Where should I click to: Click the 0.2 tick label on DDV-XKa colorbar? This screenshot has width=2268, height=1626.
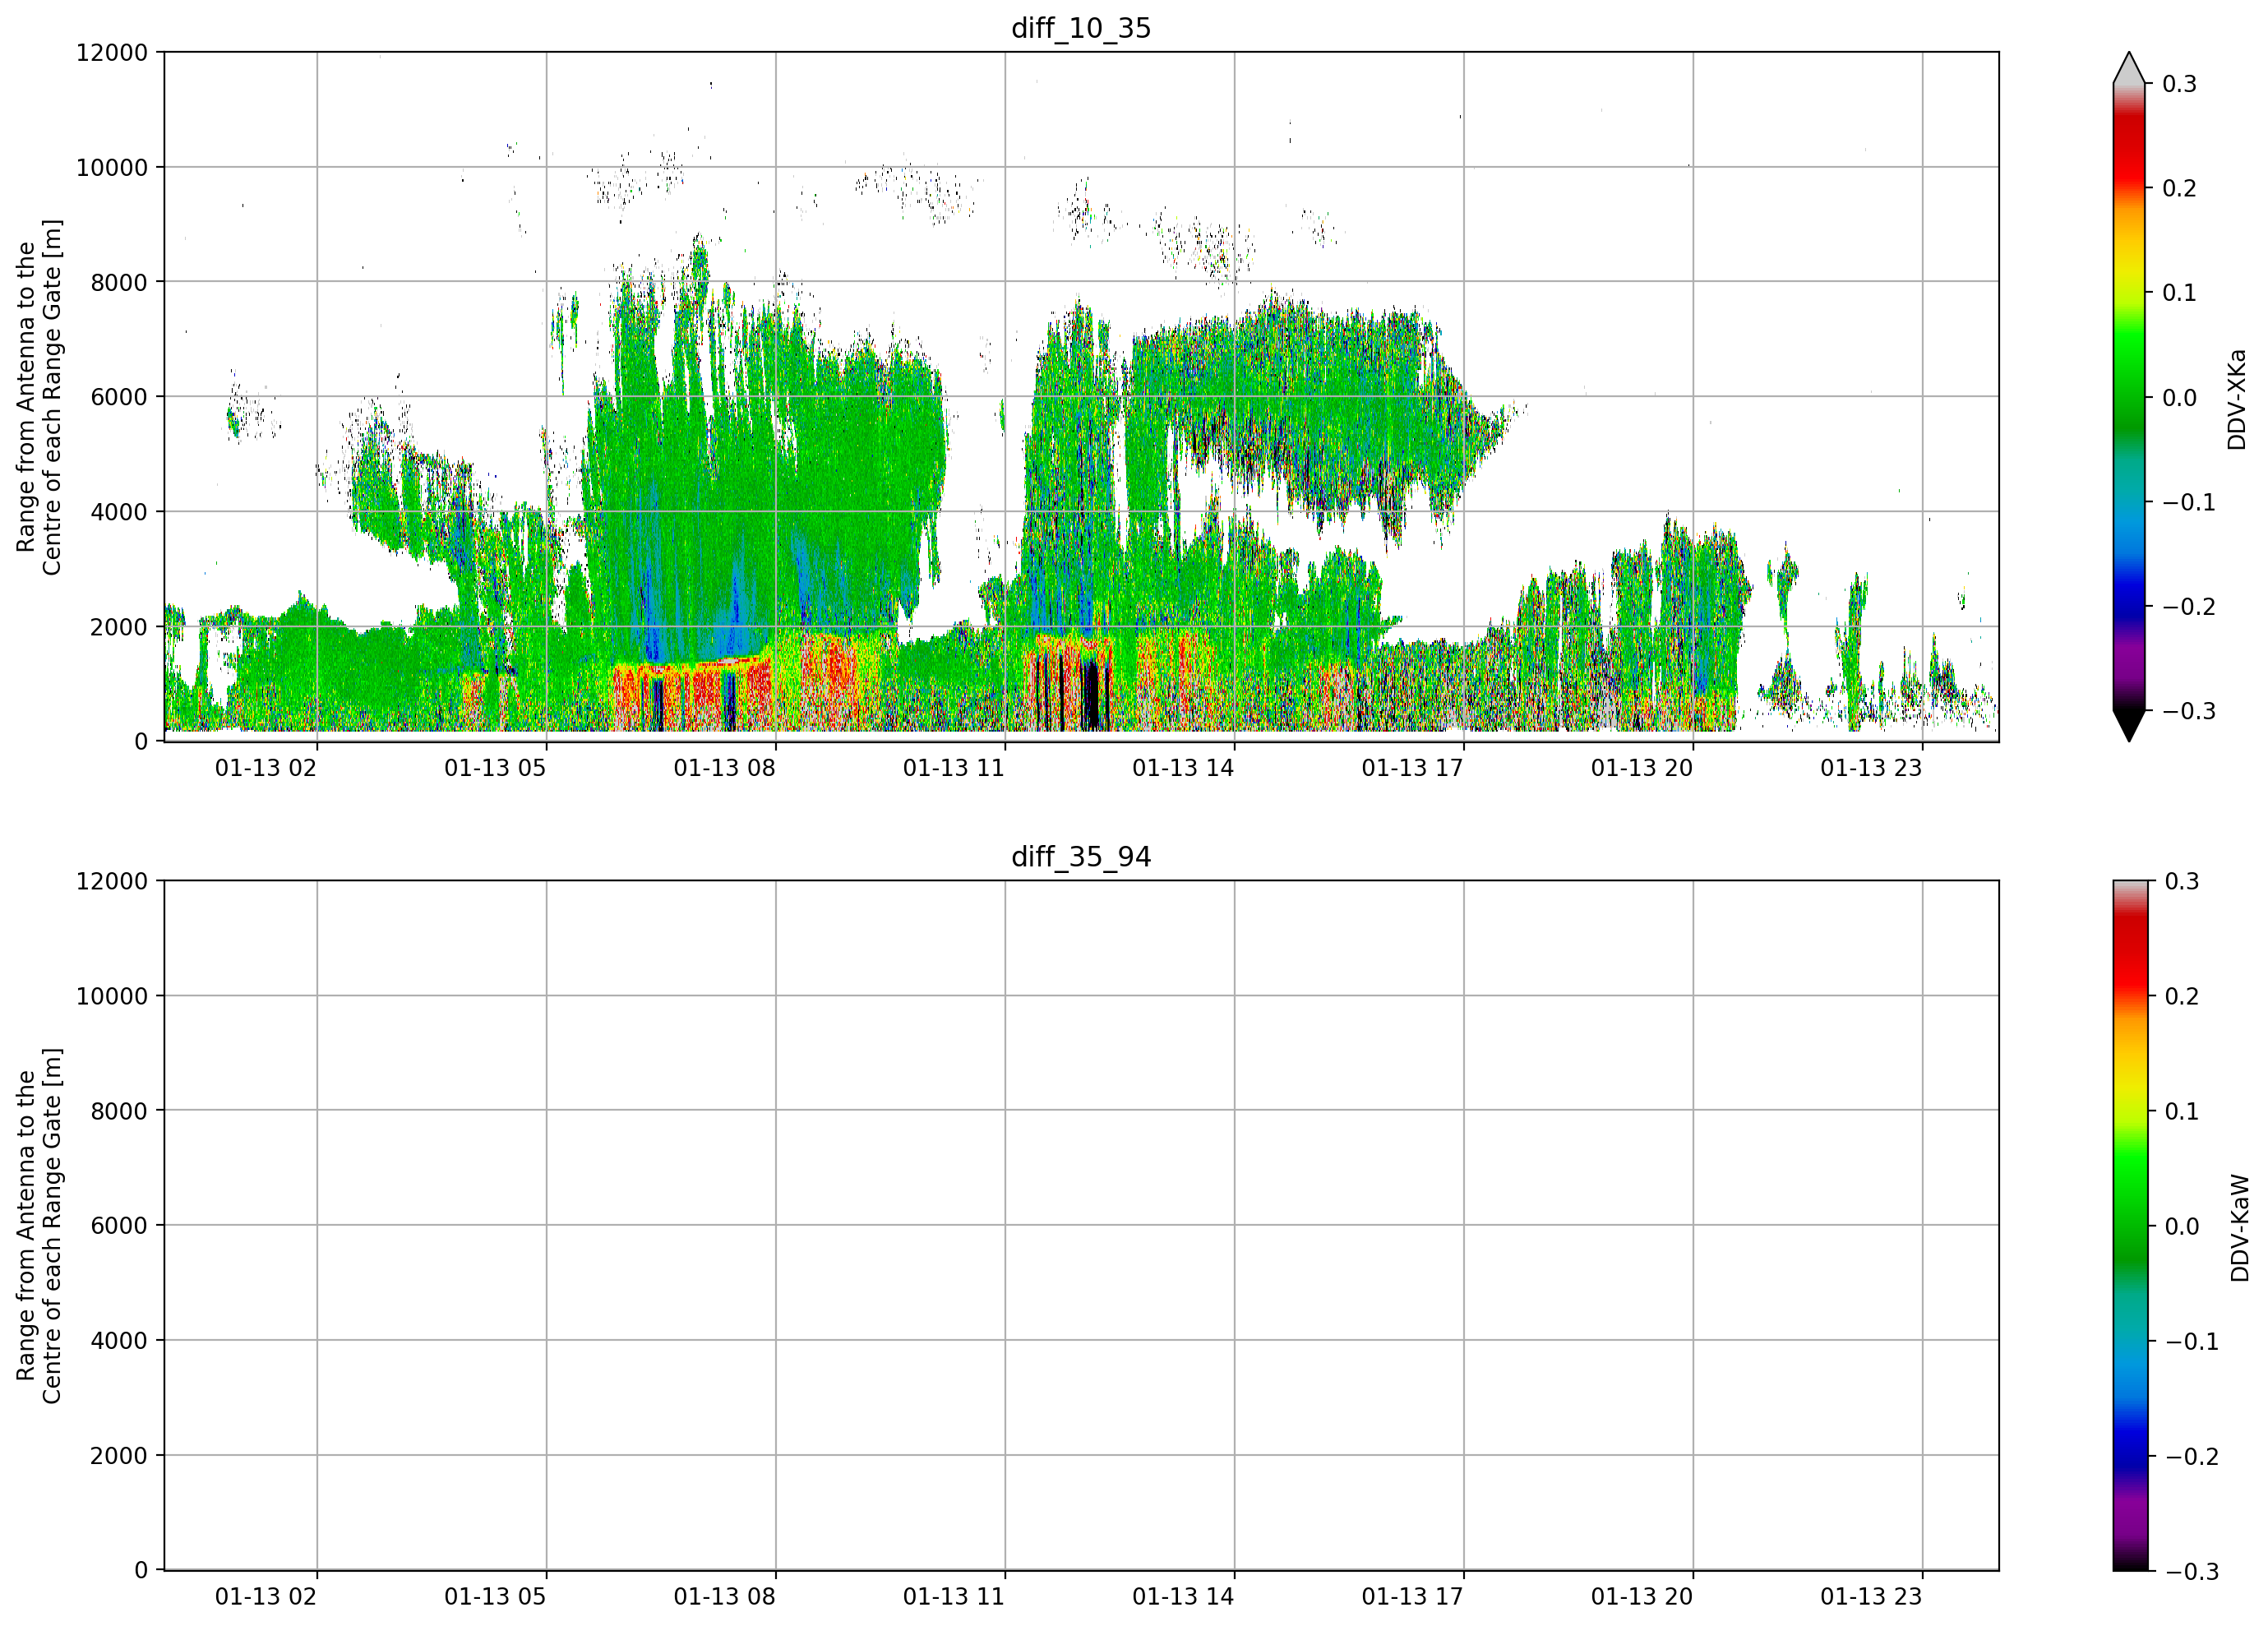coord(2179,189)
